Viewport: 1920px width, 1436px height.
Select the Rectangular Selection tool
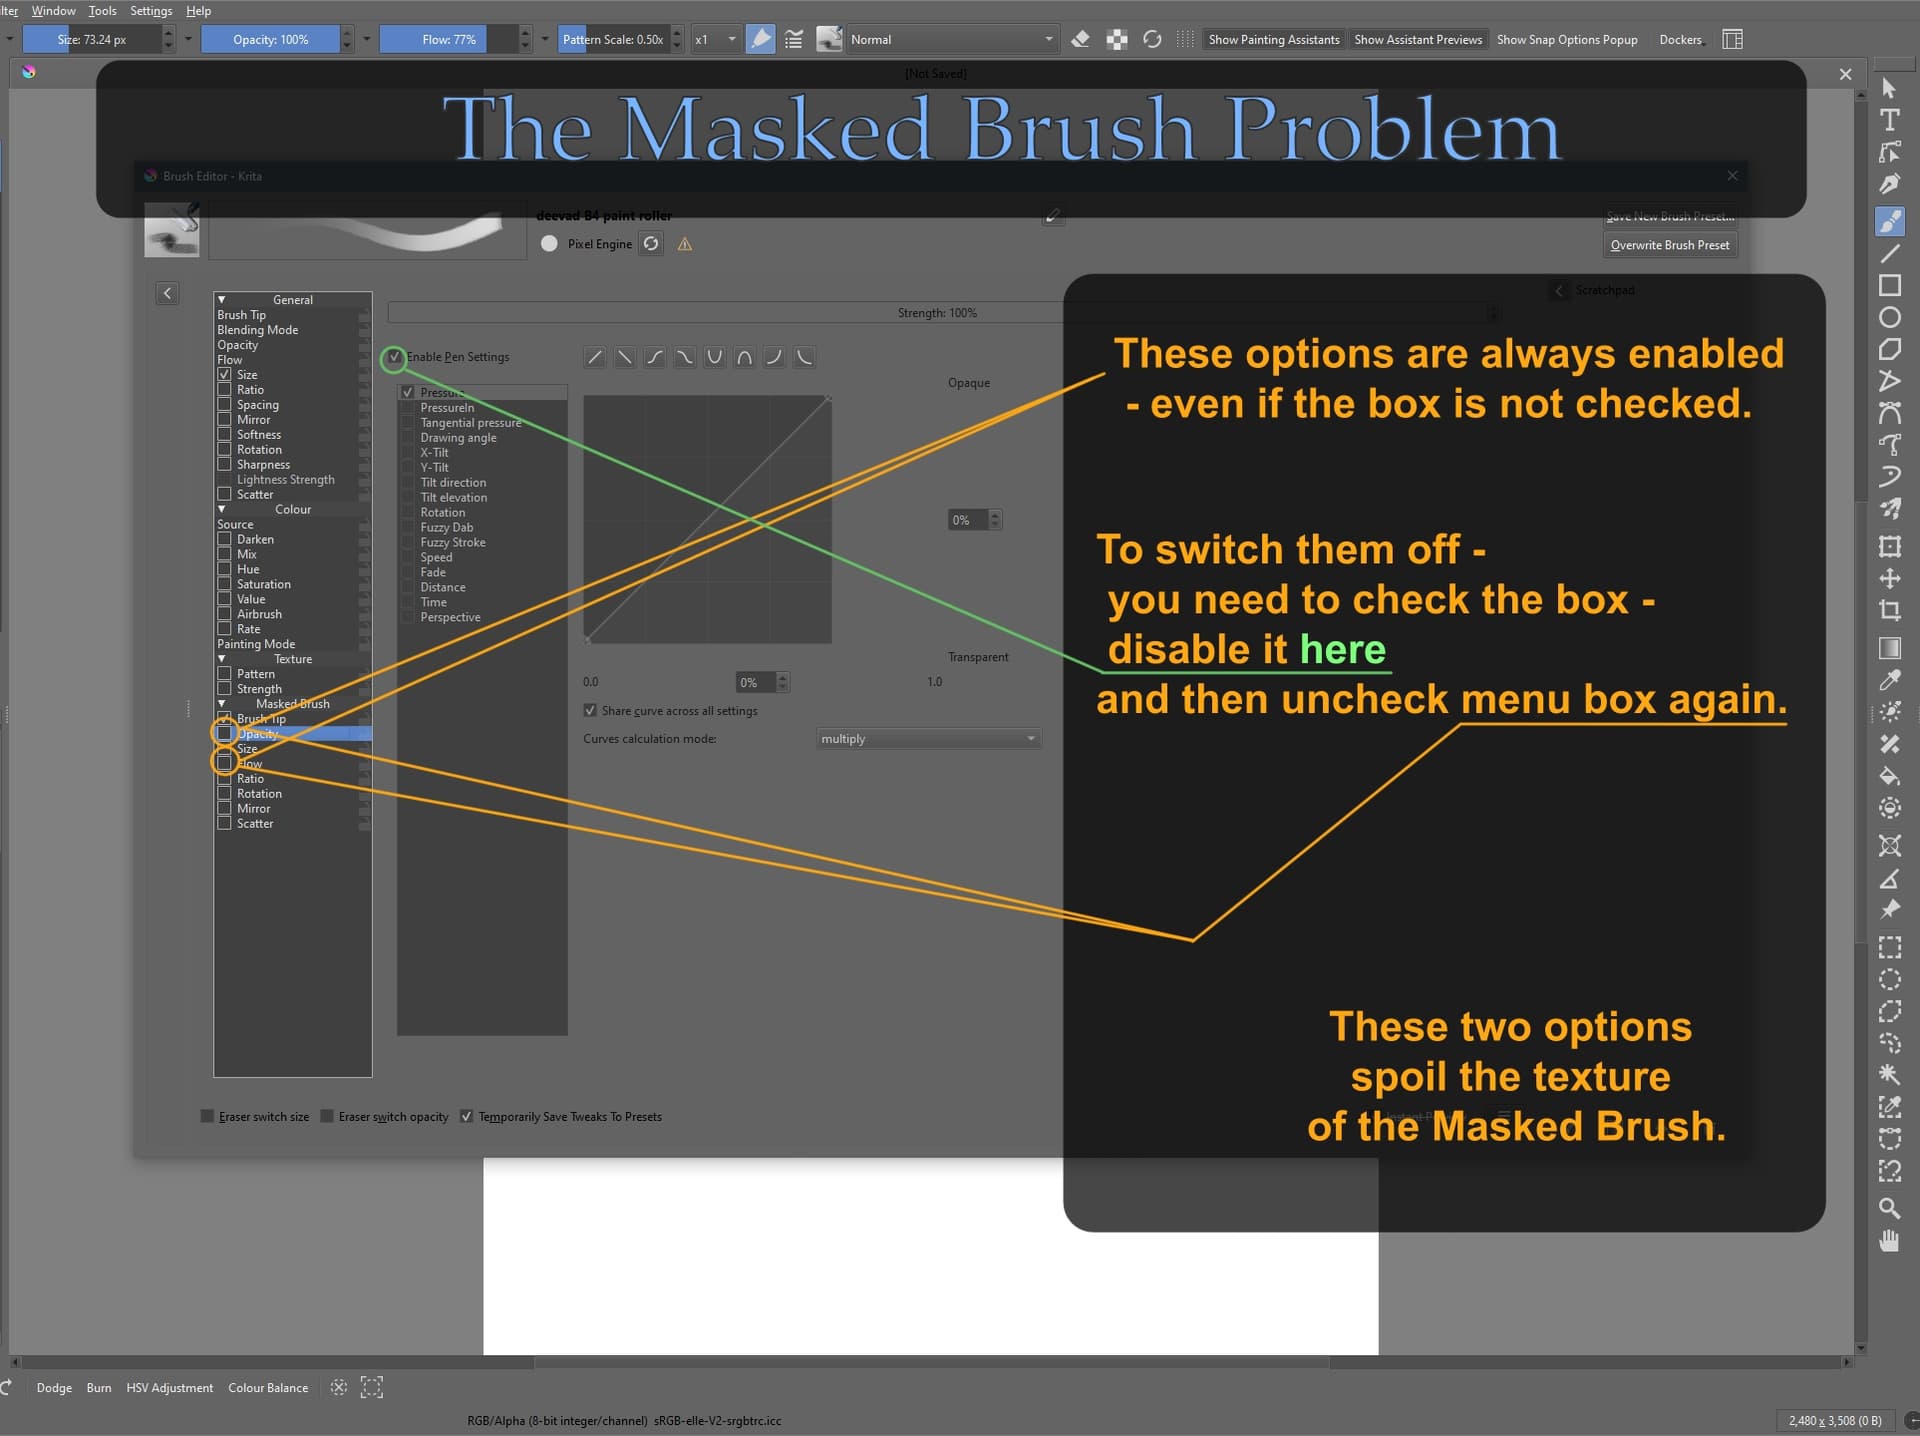point(1889,947)
